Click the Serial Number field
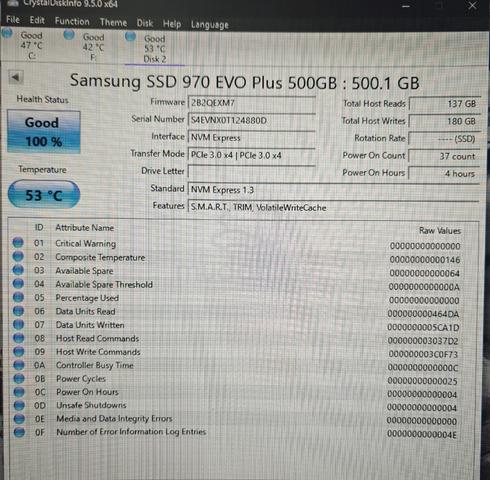 click(x=252, y=120)
